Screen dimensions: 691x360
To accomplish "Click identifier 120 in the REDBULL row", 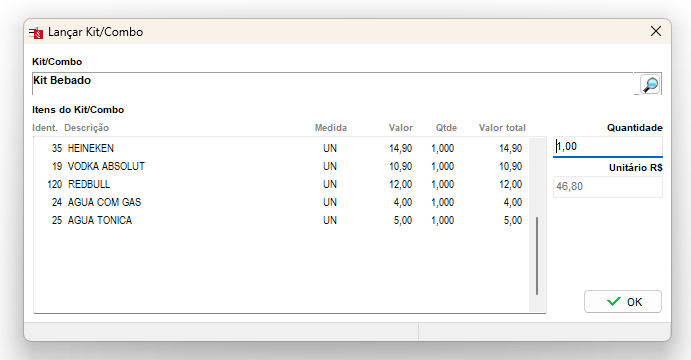I will click(x=55, y=184).
